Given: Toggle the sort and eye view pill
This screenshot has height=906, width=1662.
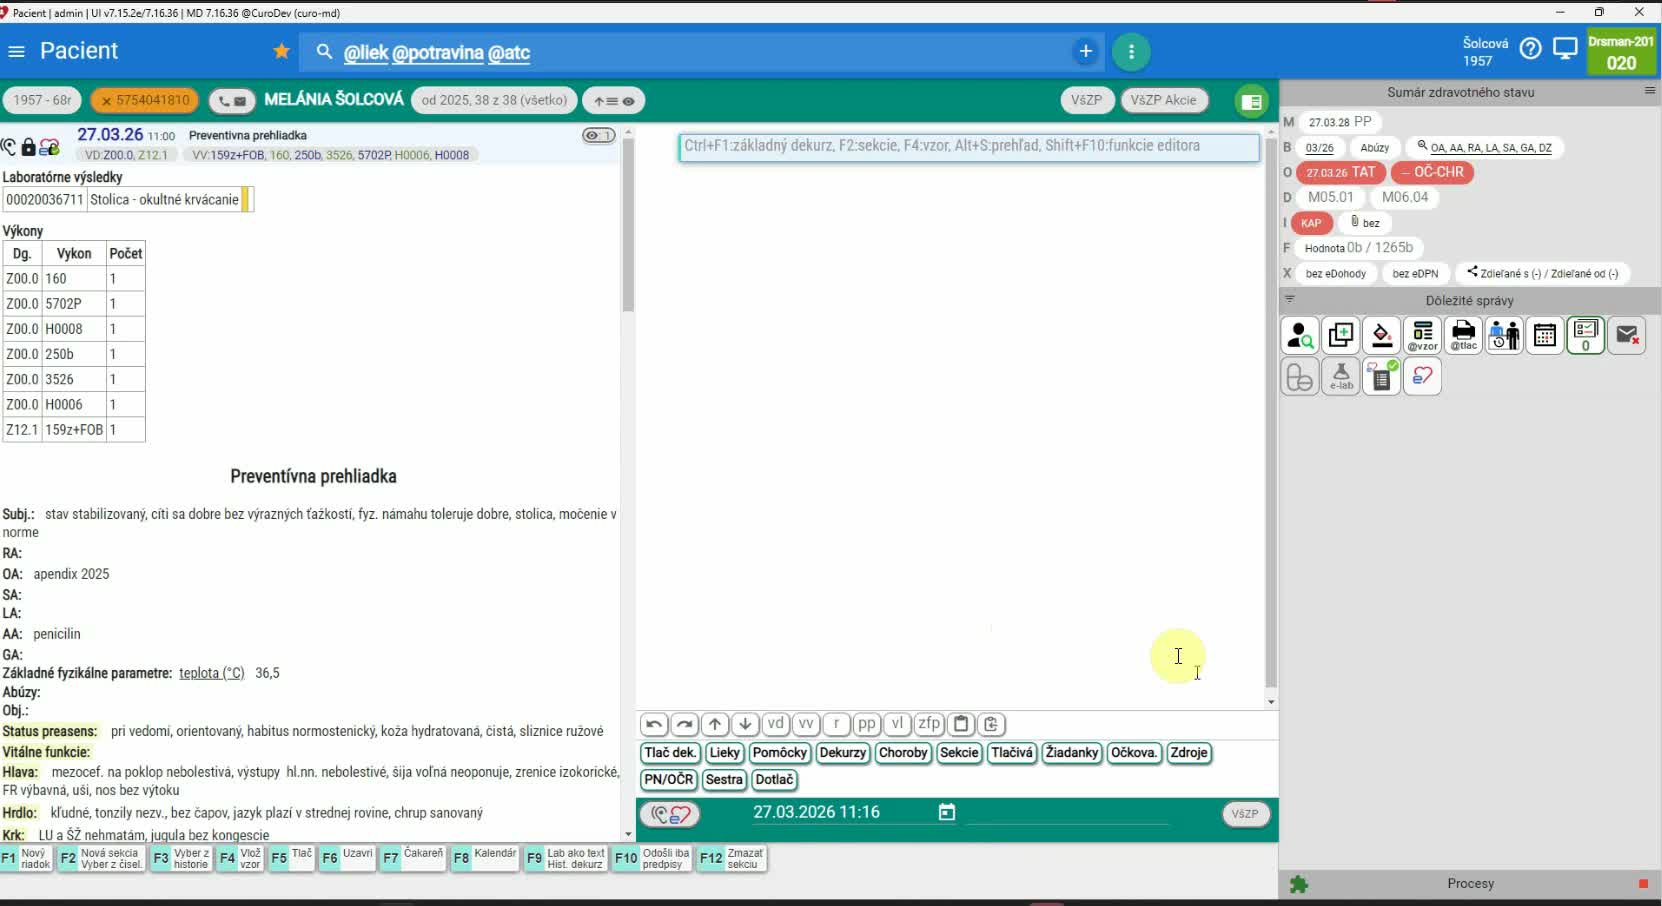Looking at the screenshot, I should (613, 101).
